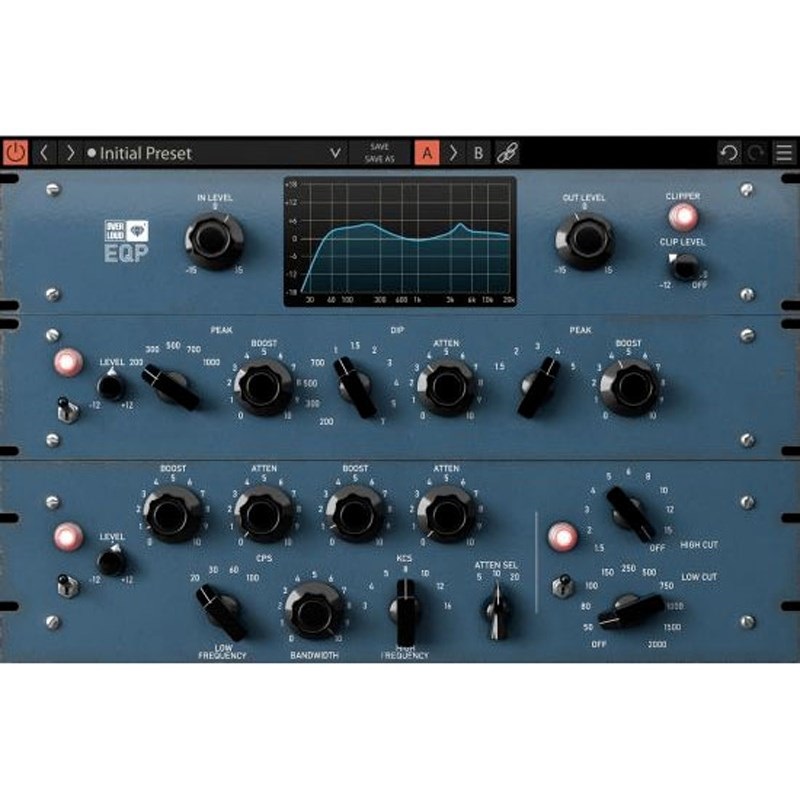
Task: Click the CLIP LEVEL knob
Action: pyautogui.click(x=684, y=266)
